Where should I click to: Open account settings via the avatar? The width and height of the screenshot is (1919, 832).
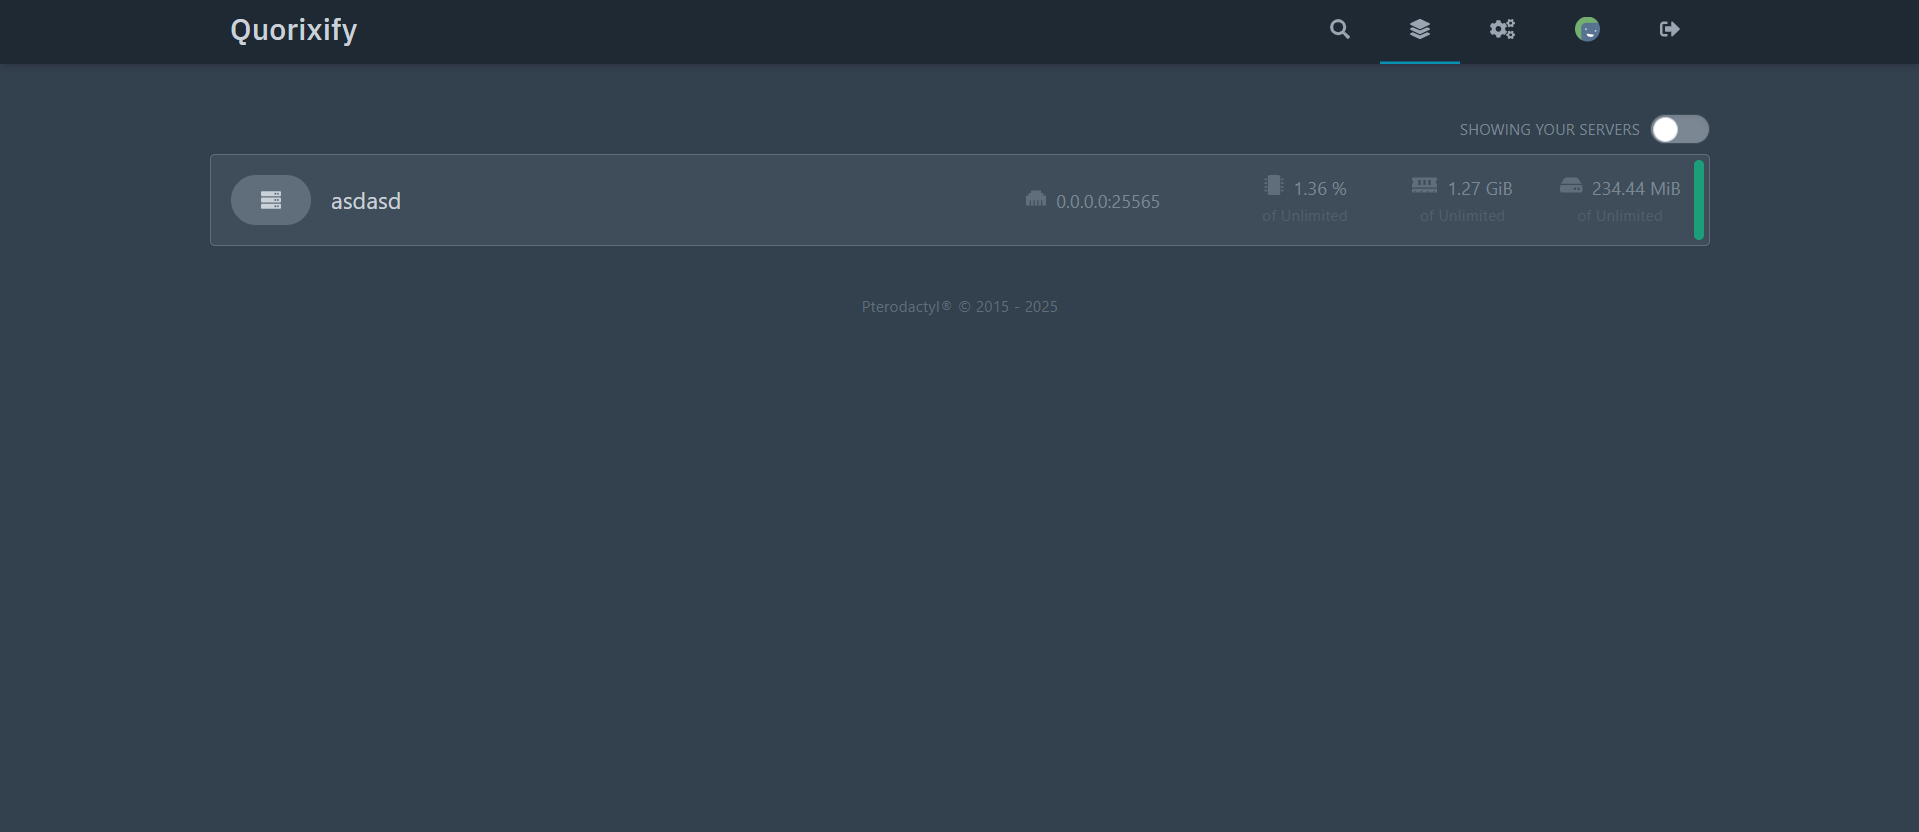pyautogui.click(x=1587, y=30)
